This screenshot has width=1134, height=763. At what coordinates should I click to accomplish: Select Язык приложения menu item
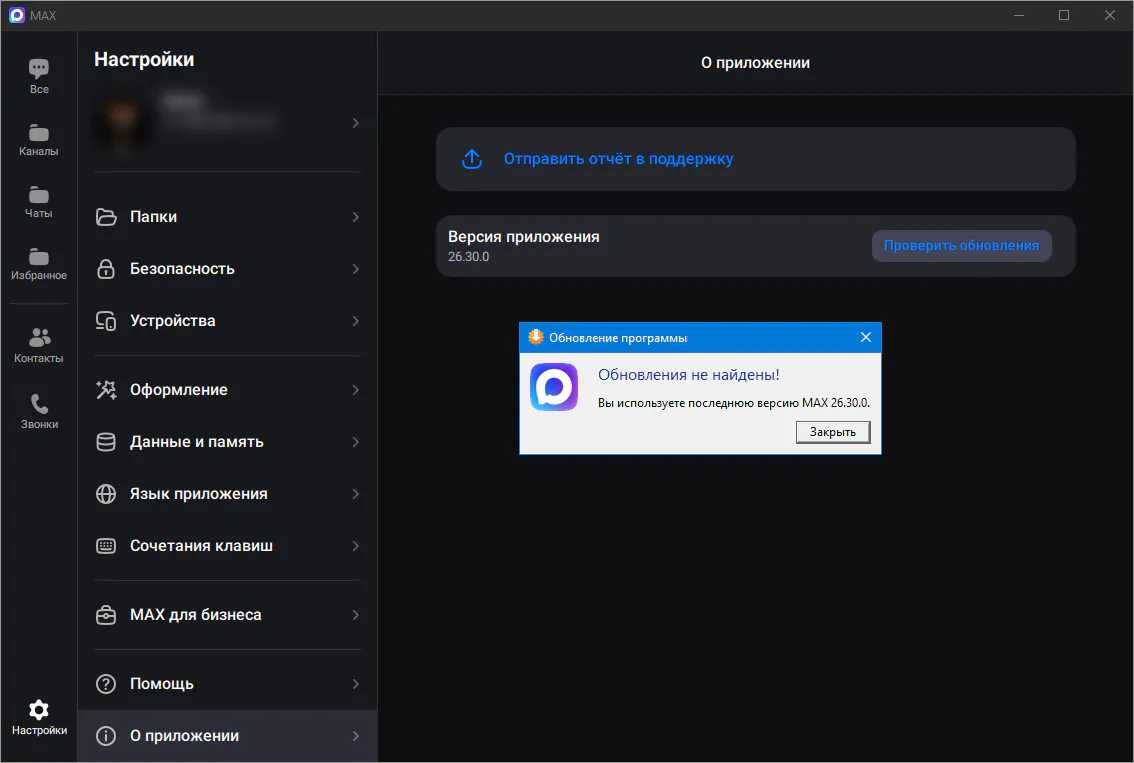[x=228, y=494]
